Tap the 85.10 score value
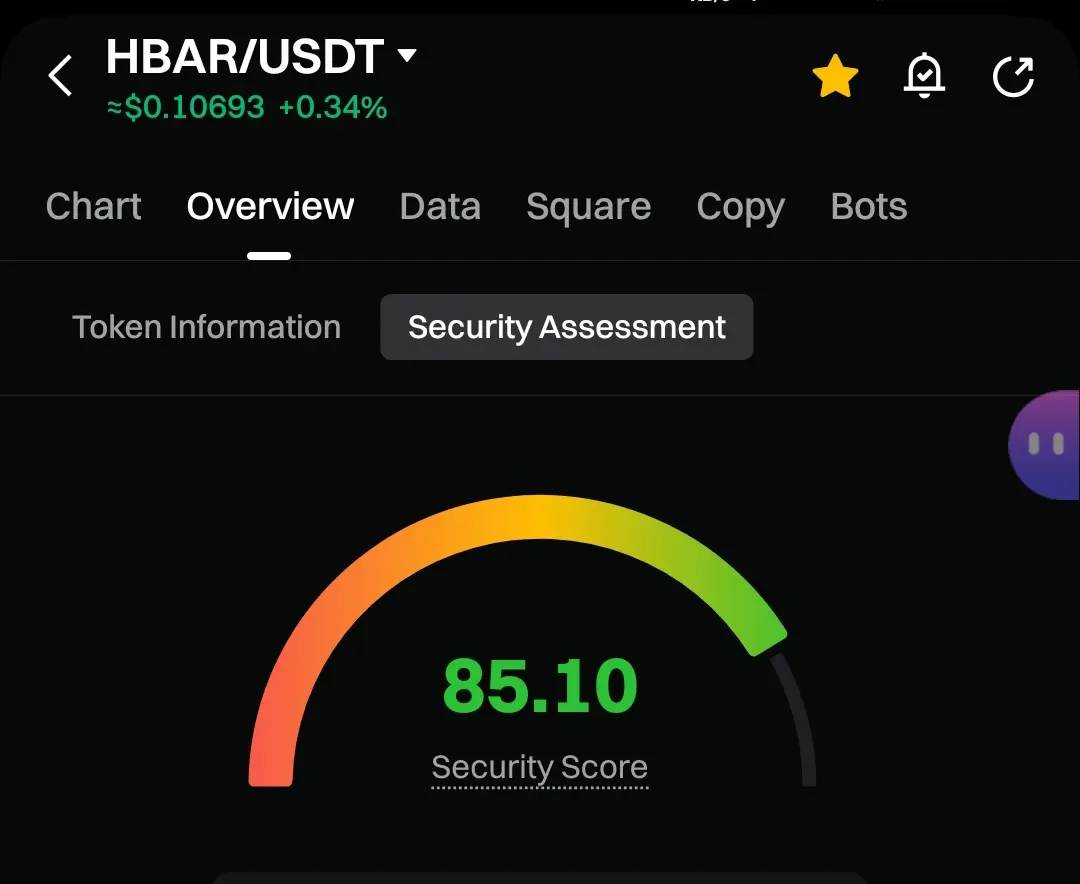The height and width of the screenshot is (884, 1080). (540, 686)
